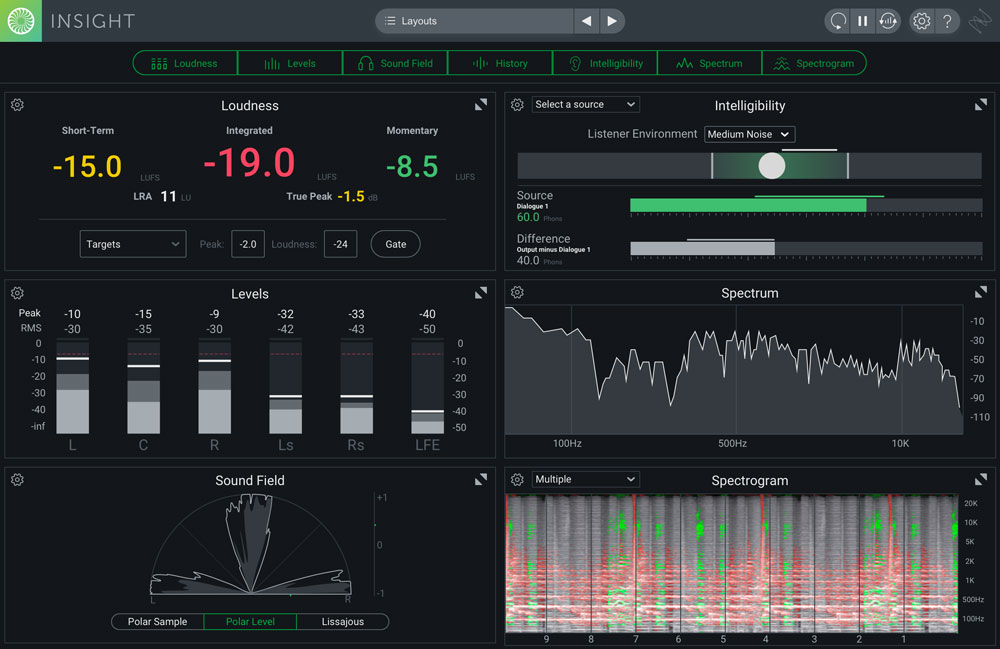Open Levels panel settings gear

pos(17,293)
